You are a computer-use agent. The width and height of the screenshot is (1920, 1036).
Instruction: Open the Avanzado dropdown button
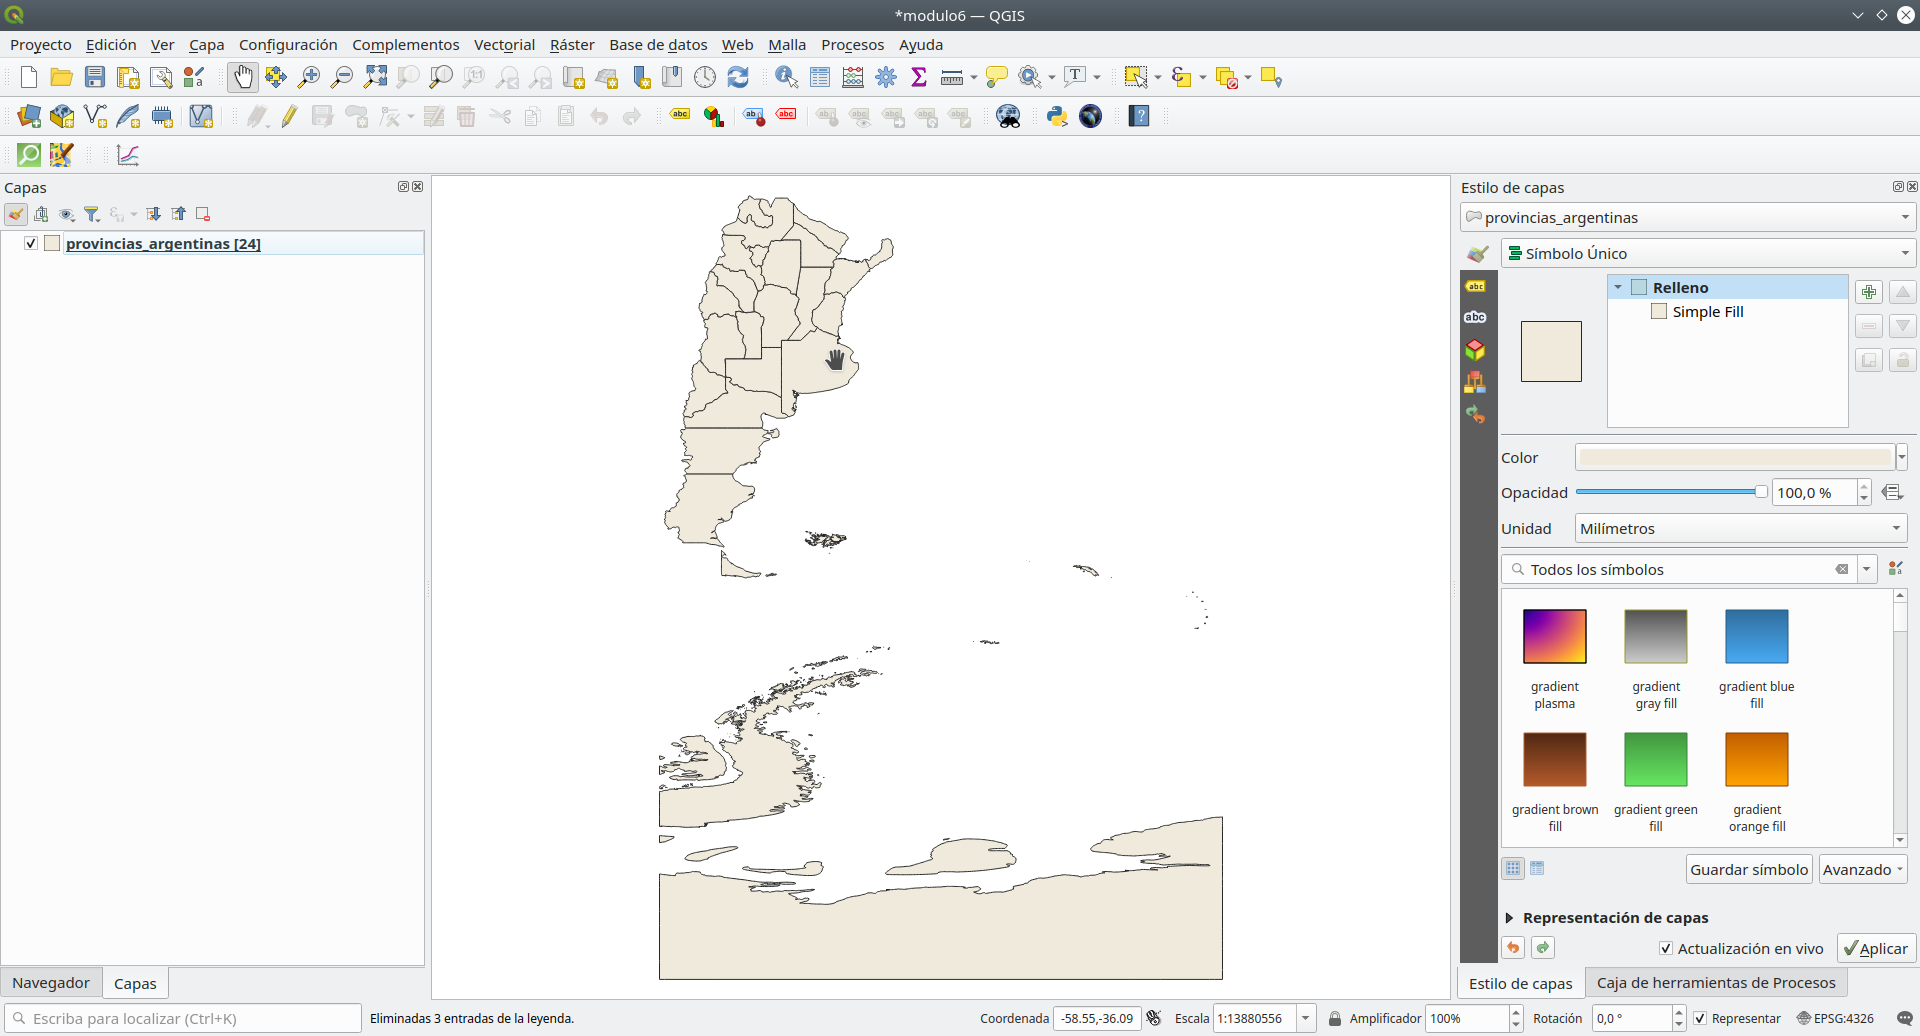pos(1864,869)
